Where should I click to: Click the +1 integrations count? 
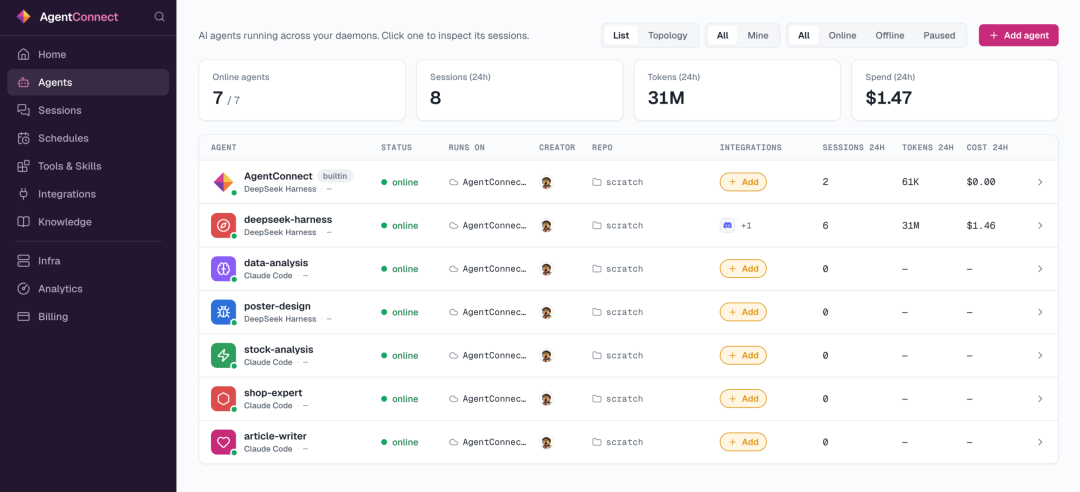746,225
